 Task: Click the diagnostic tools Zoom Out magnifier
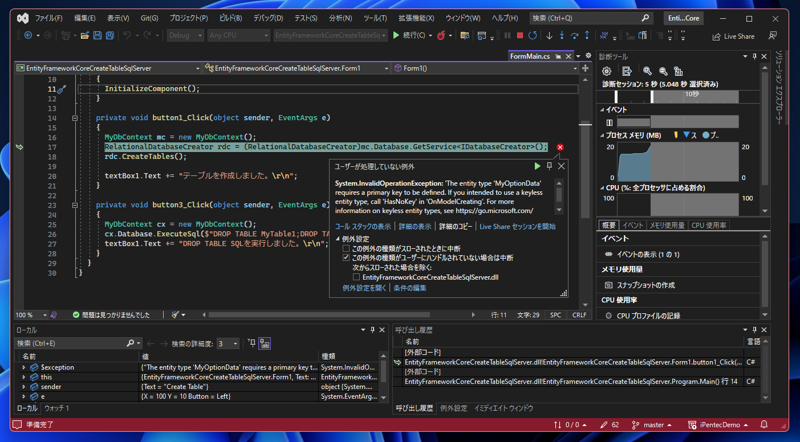pos(663,71)
